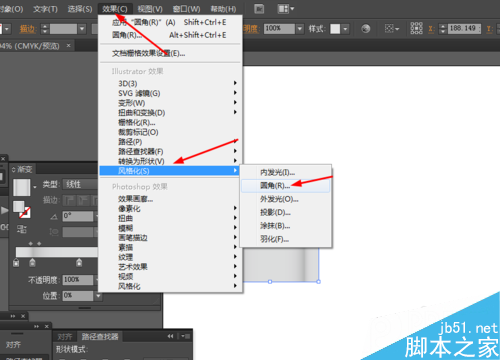The width and height of the screenshot is (500, 360).
Task: Open the 帮助(H) menu
Action: click(223, 9)
